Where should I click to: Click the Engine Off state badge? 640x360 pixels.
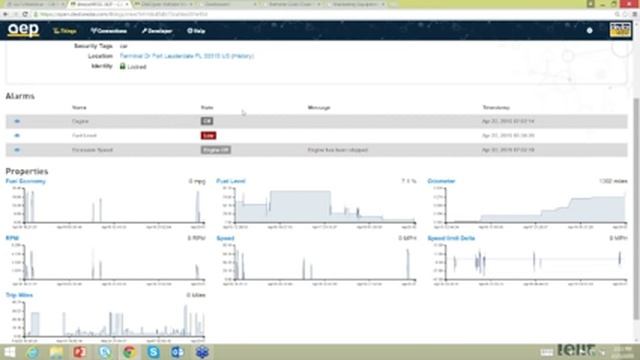[x=216, y=150]
